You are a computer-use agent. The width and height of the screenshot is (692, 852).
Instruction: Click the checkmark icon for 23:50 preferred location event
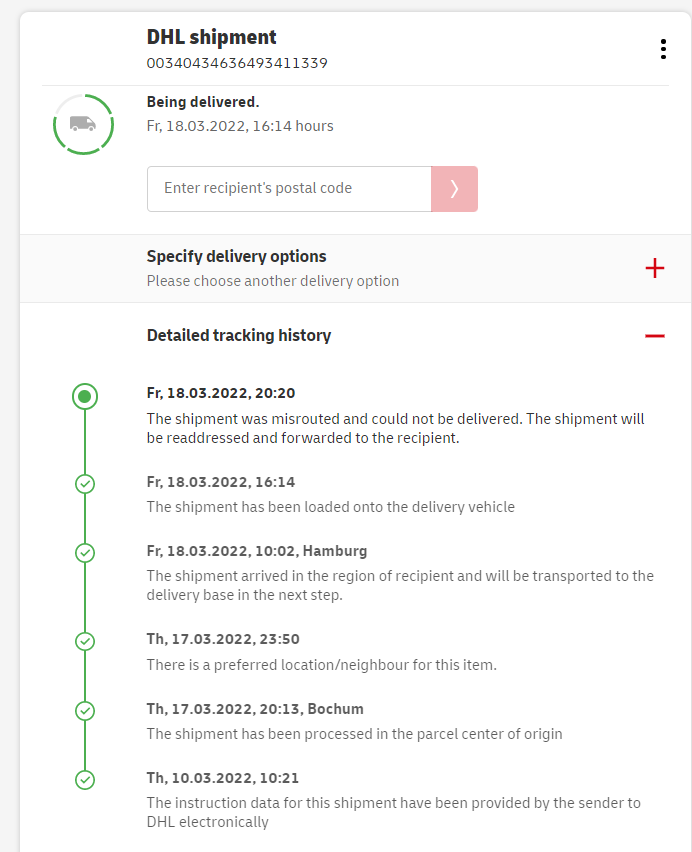pos(85,641)
